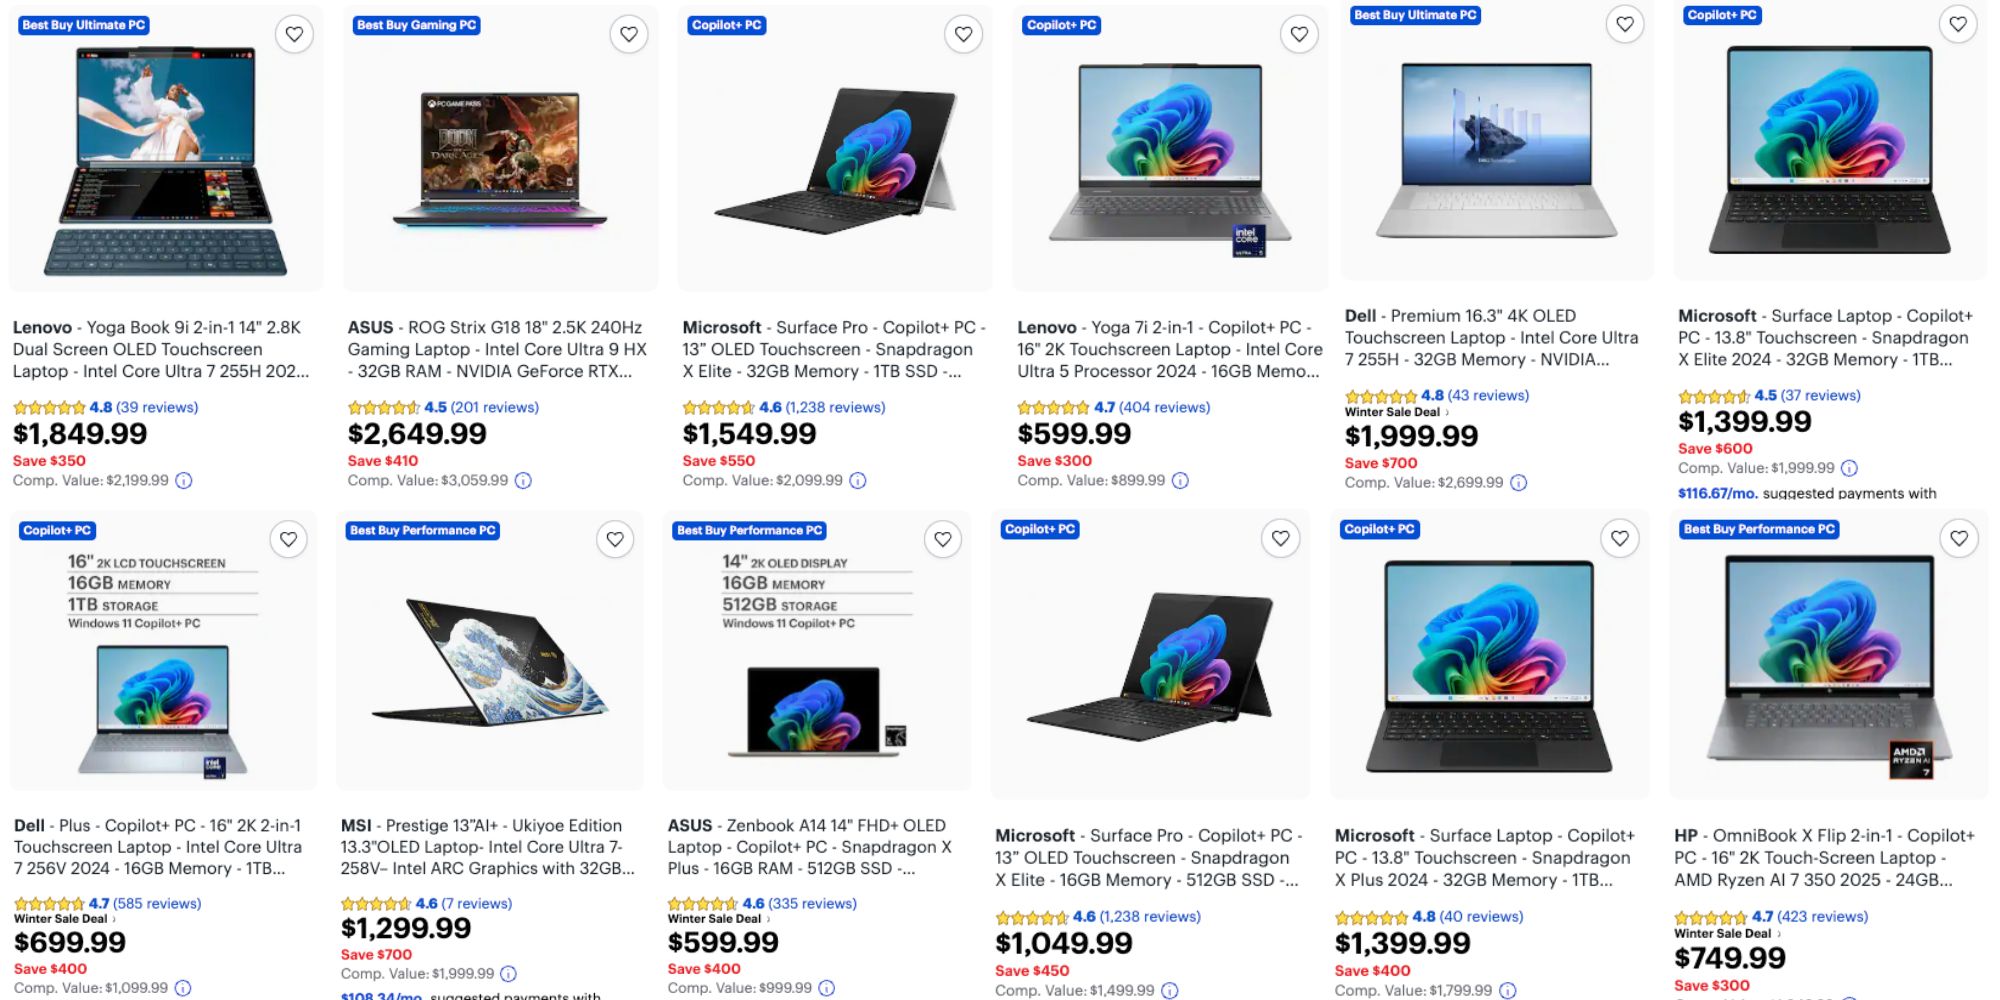The image size is (2000, 1000).
Task: Click the heart on the MSI Prestige 13 AI+
Action: point(616,539)
